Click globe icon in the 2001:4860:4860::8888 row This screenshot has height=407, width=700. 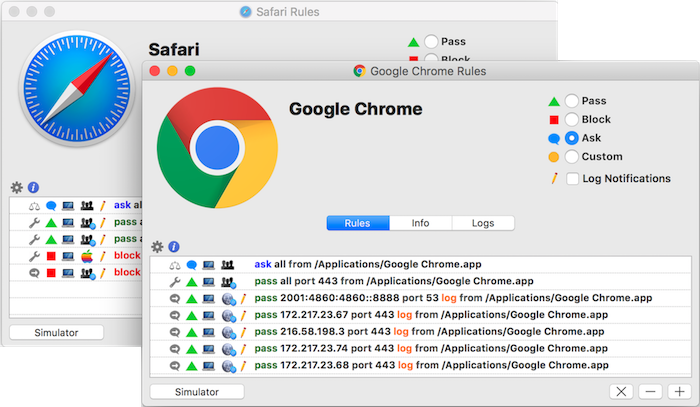[229, 299]
